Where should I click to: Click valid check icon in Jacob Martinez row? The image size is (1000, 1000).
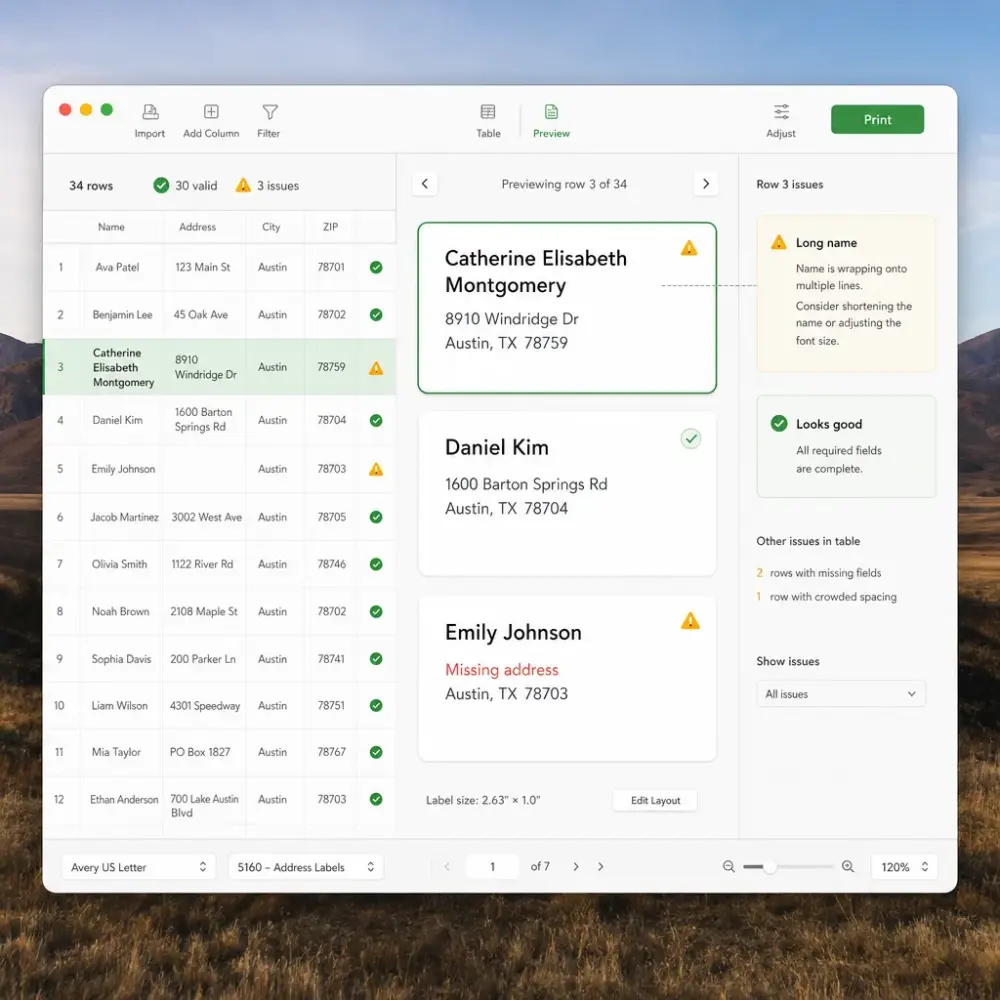(376, 517)
